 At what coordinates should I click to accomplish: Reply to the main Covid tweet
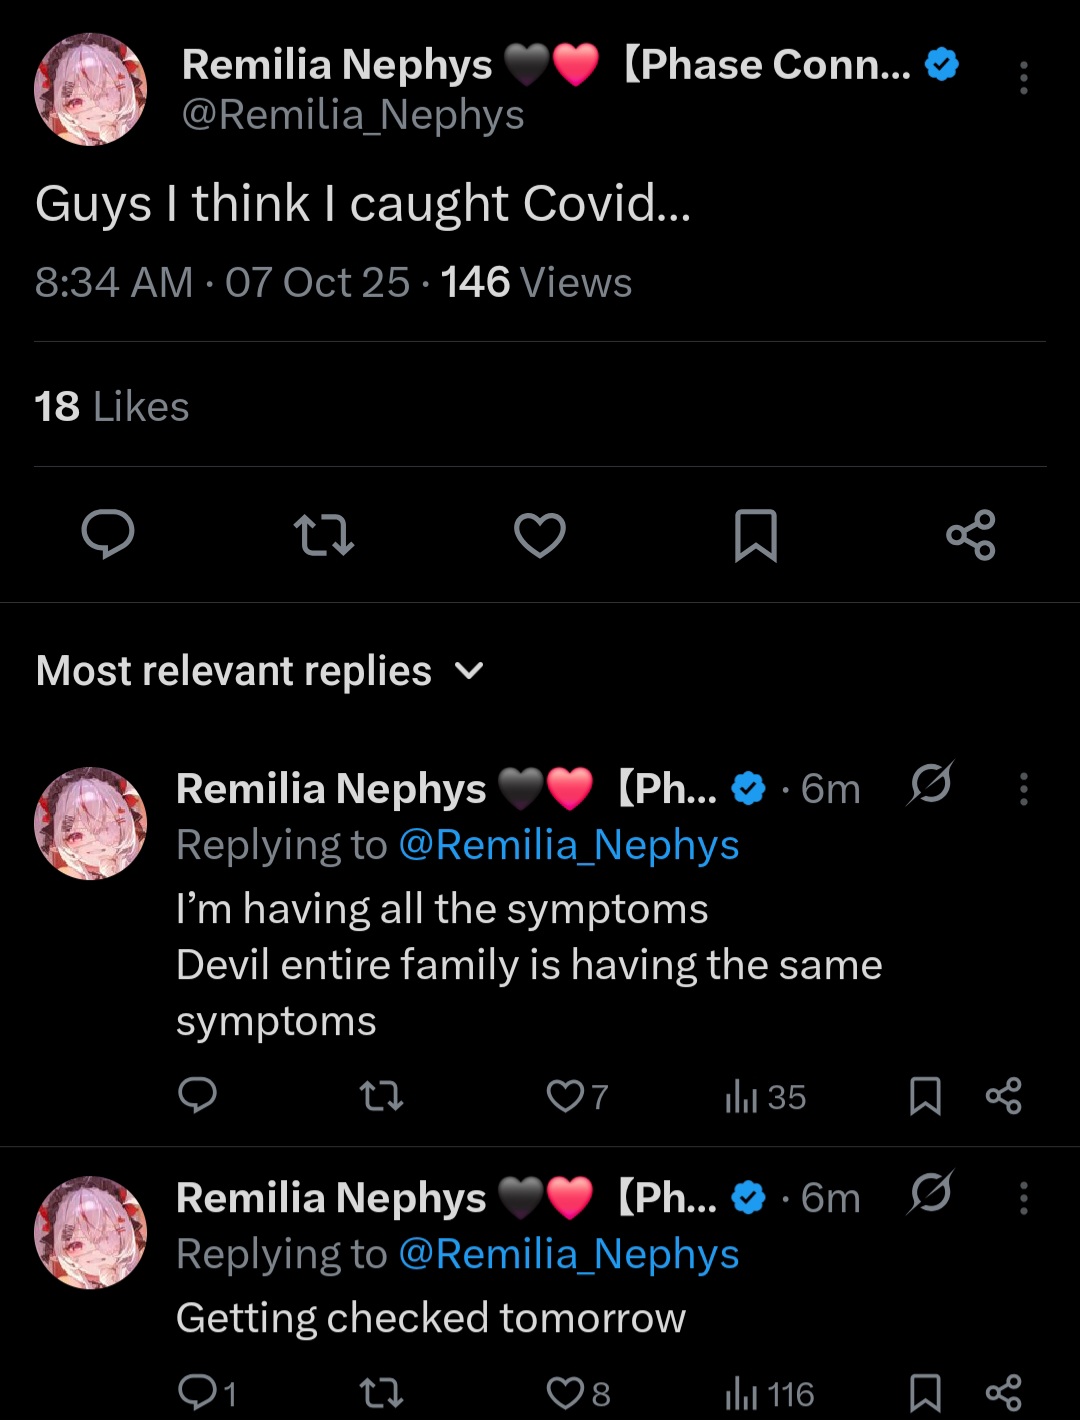[108, 534]
